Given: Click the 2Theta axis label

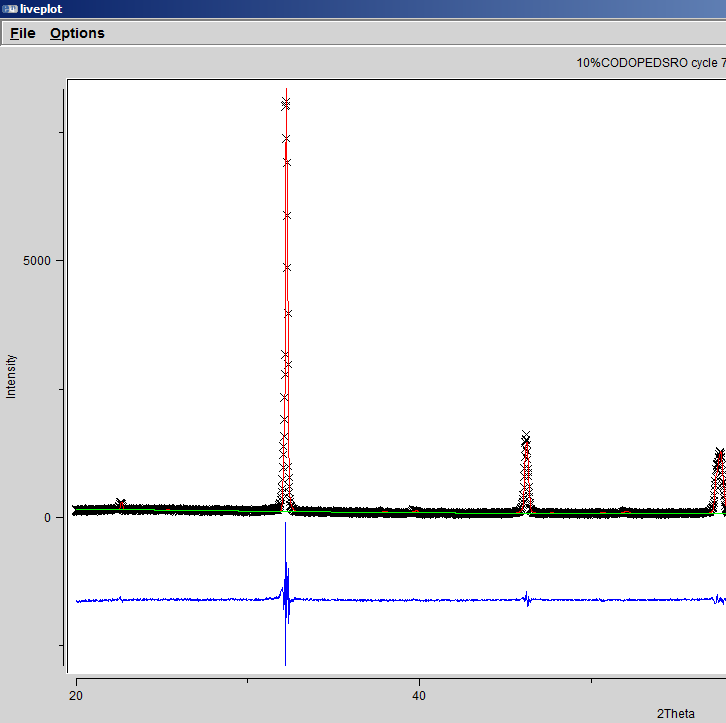Looking at the screenshot, I should pyautogui.click(x=676, y=714).
